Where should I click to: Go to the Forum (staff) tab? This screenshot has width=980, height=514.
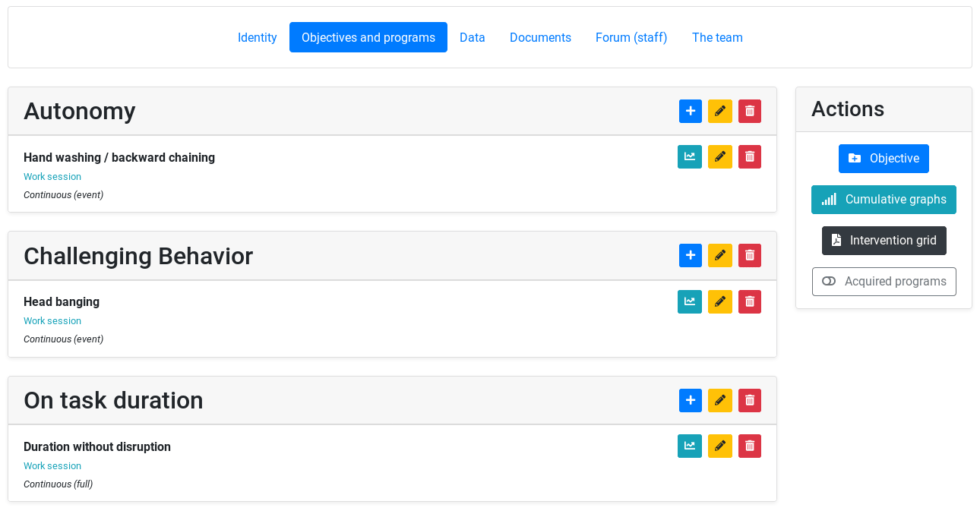coord(631,38)
